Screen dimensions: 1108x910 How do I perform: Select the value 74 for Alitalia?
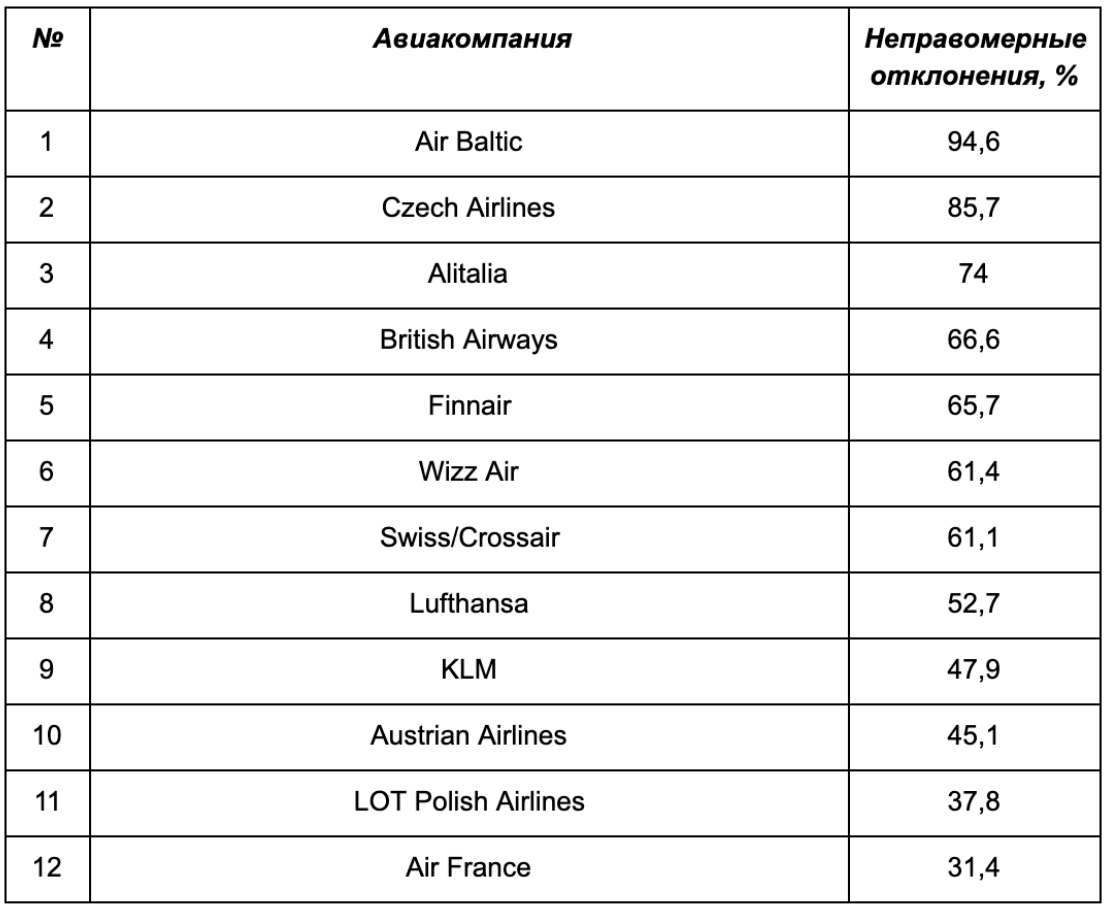coord(973,273)
